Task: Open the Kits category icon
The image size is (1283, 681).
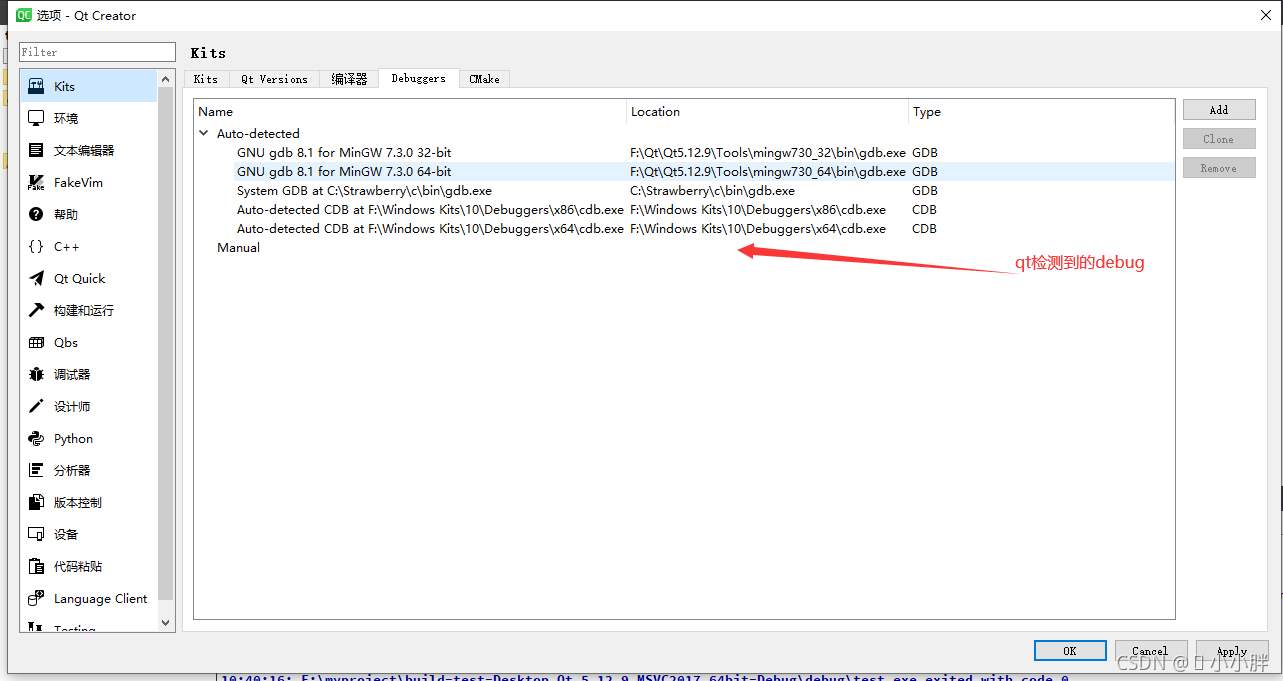Action: [36, 86]
